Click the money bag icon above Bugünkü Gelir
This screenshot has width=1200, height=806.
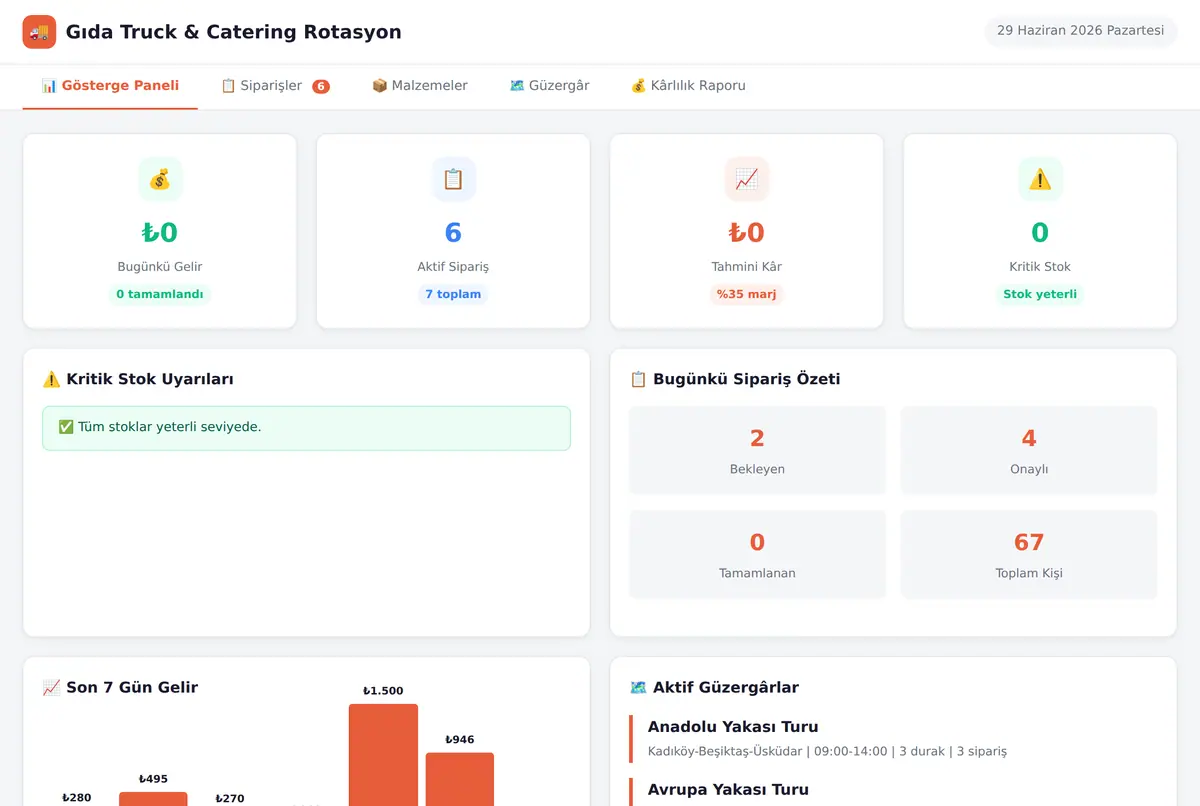(160, 179)
